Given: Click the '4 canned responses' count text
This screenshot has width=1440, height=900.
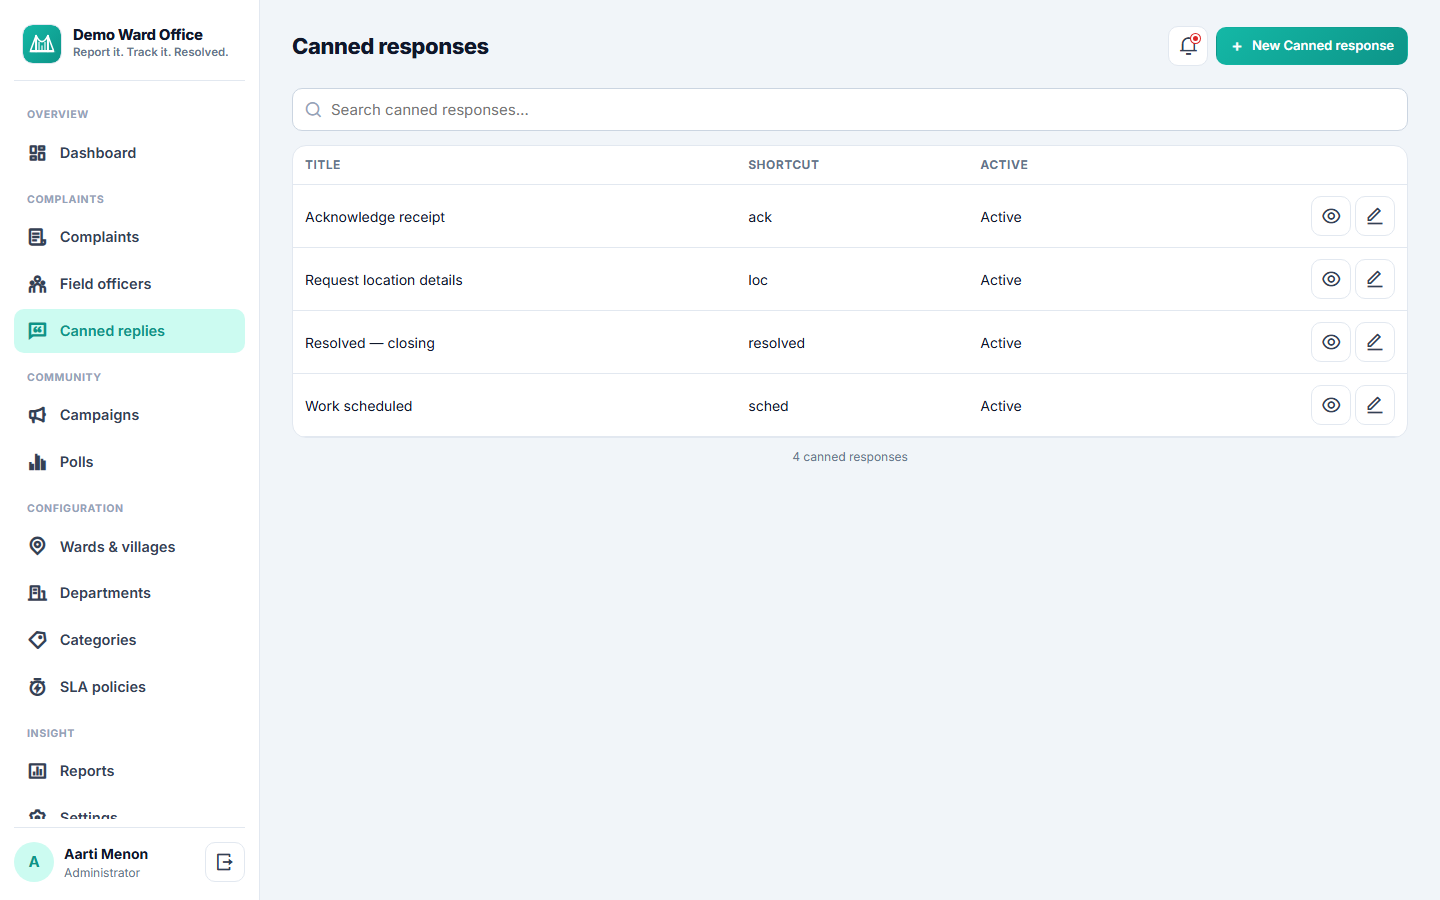Looking at the screenshot, I should (850, 457).
